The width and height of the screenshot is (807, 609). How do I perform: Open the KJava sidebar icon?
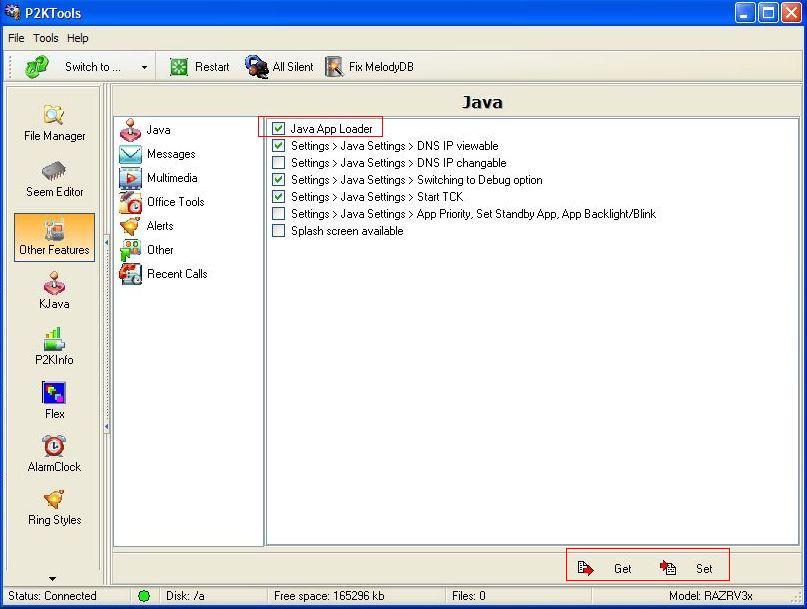coord(54,284)
